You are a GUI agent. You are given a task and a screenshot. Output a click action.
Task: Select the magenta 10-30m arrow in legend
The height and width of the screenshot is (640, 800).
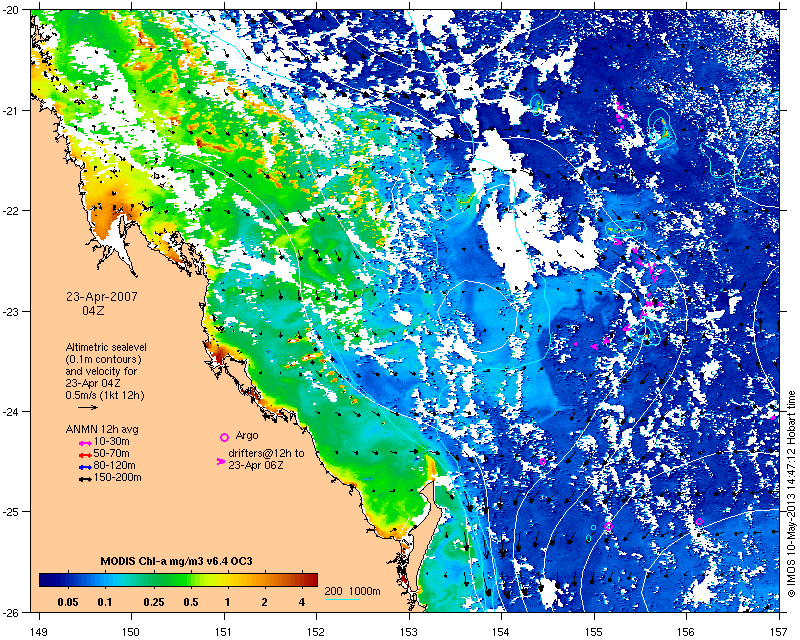click(x=85, y=442)
